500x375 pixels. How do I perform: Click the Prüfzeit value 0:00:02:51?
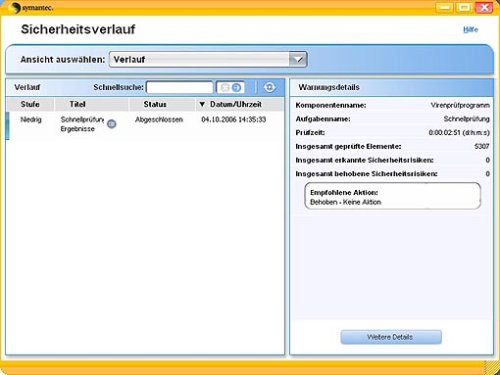point(459,133)
